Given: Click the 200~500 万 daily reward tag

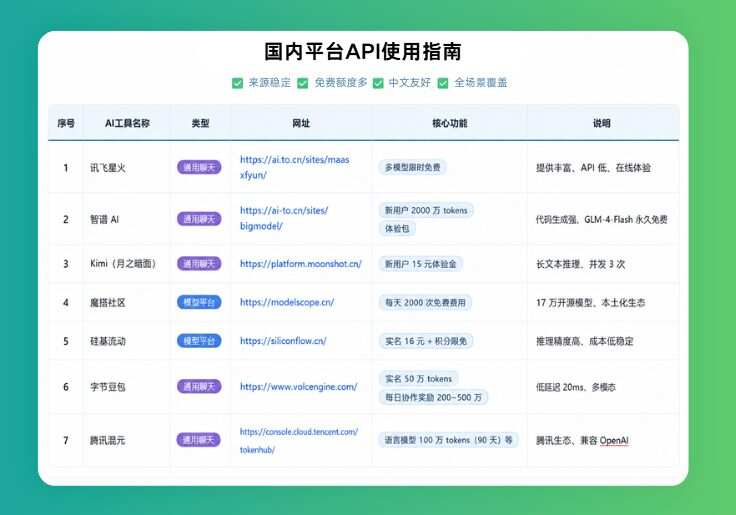Looking at the screenshot, I should pos(433,398).
